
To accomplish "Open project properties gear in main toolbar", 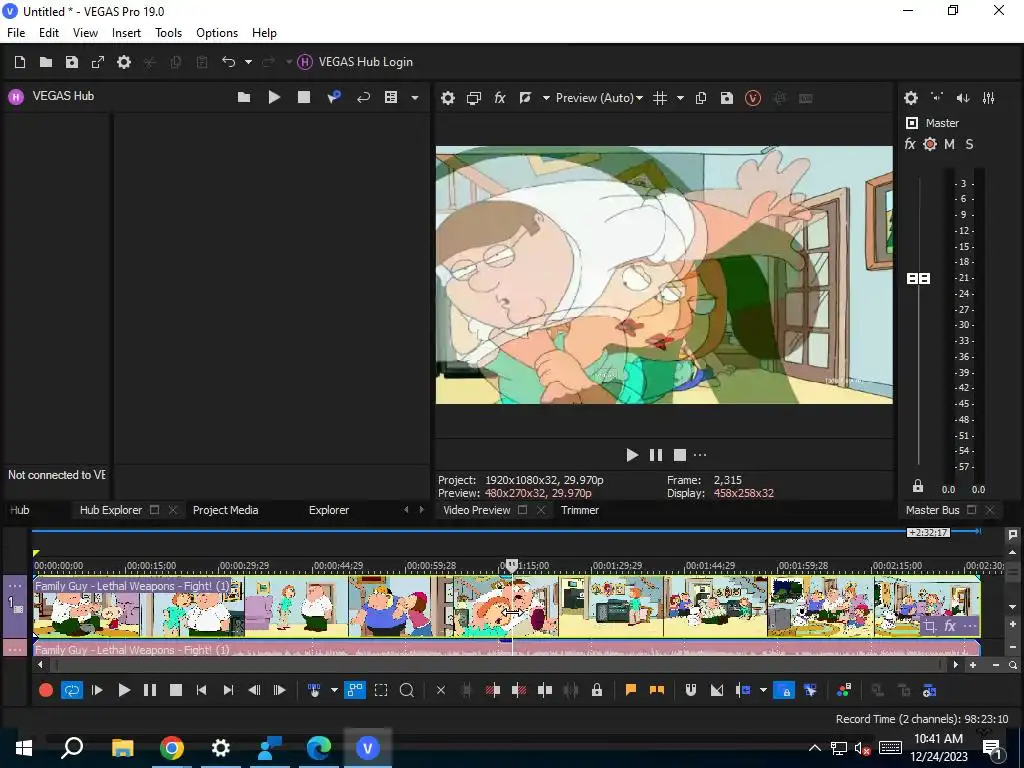I will click(124, 62).
